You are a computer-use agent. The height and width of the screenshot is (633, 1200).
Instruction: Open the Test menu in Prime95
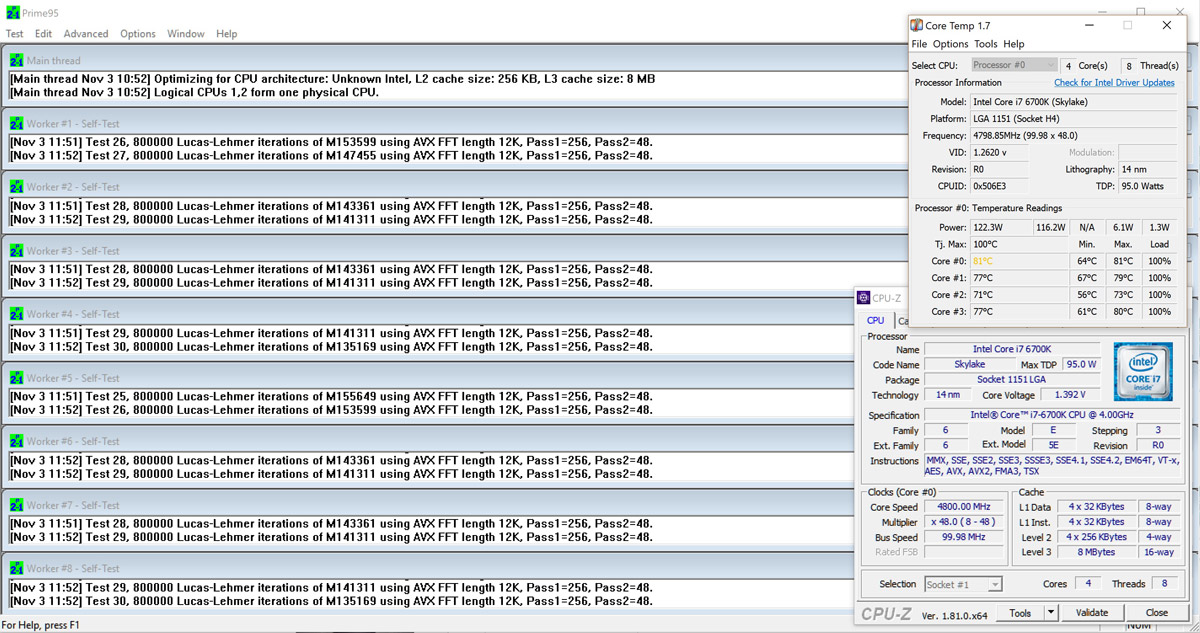(x=15, y=34)
